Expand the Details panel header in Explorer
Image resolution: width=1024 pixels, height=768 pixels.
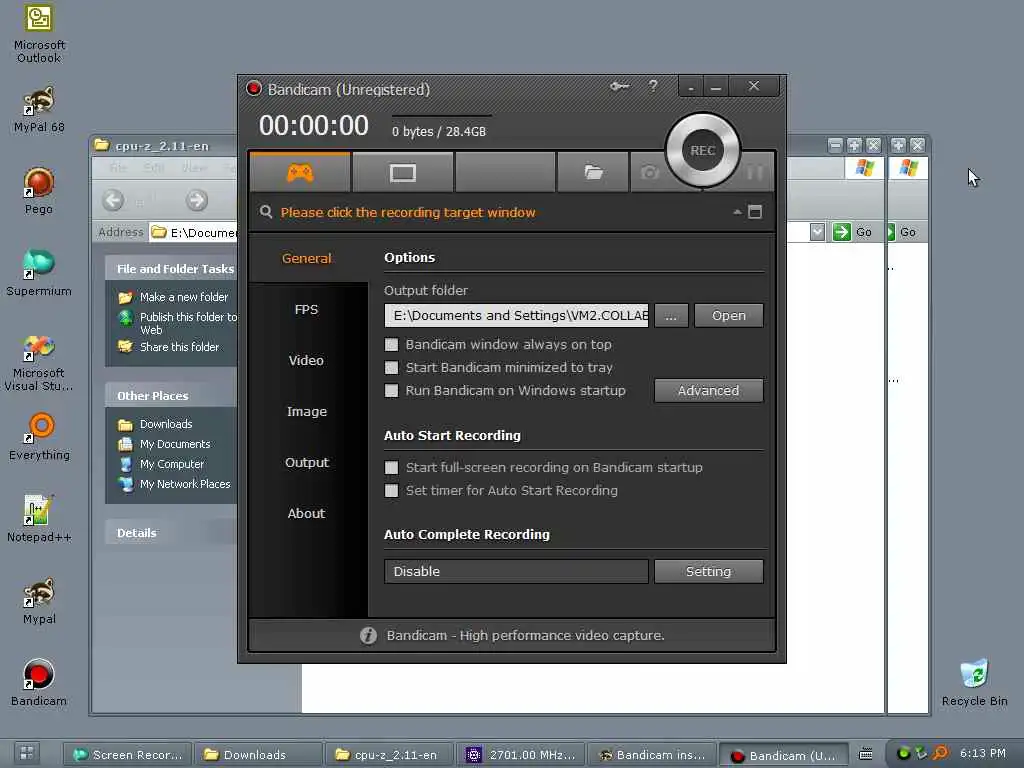coord(171,533)
